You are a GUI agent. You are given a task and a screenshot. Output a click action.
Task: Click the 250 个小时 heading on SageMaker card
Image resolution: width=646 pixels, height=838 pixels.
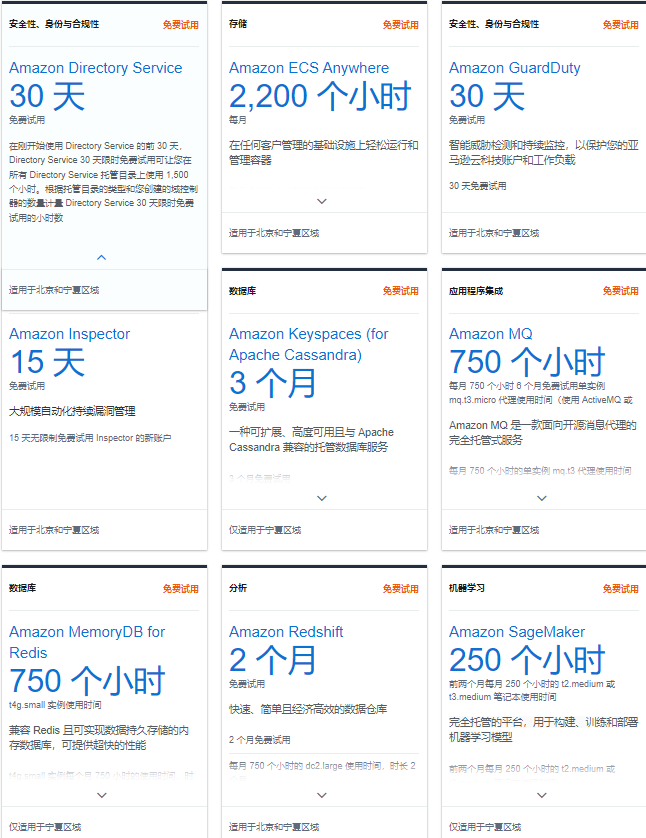pos(527,660)
